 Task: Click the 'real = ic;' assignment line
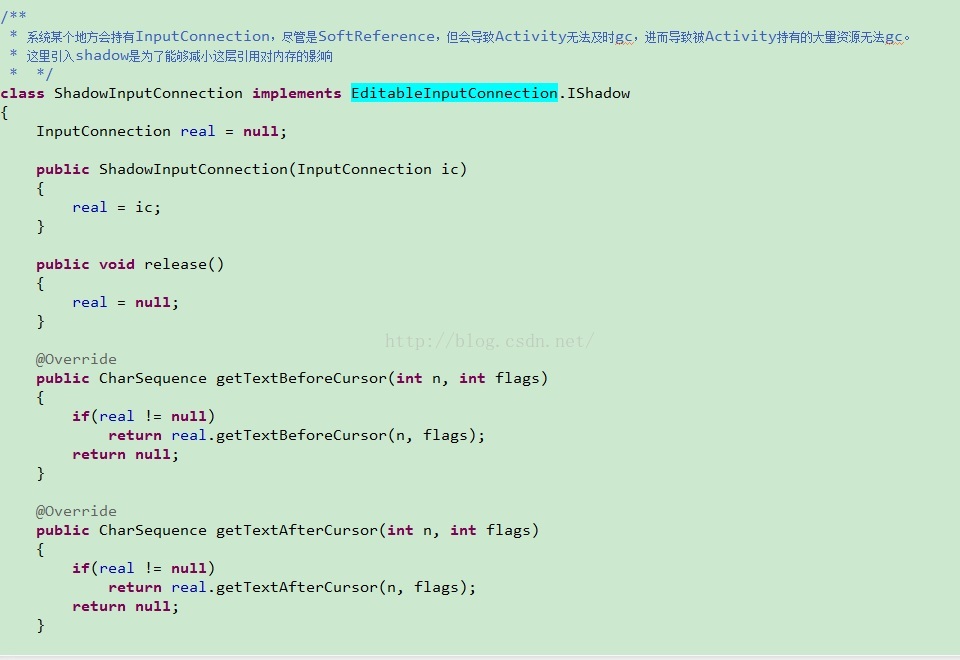click(116, 207)
